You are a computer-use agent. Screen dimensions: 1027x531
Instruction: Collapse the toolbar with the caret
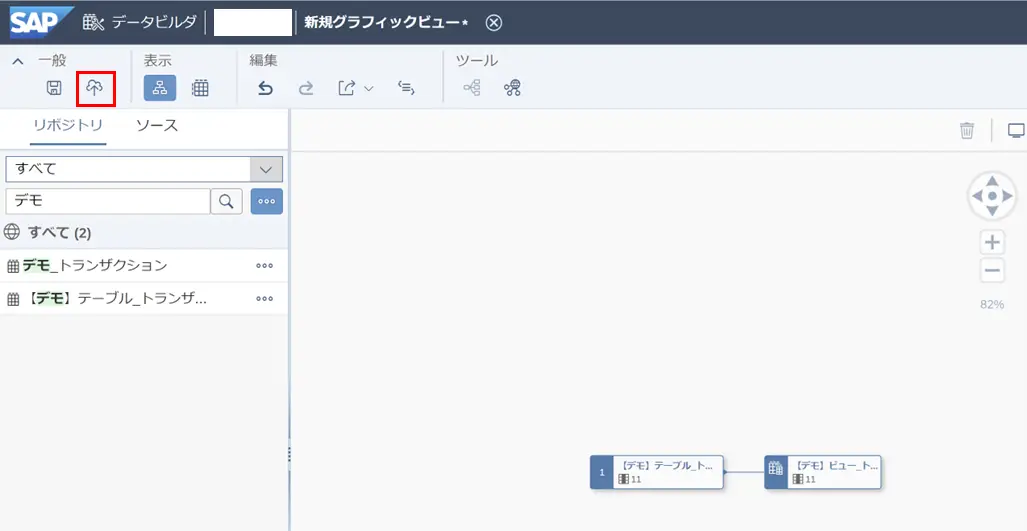click(x=18, y=62)
